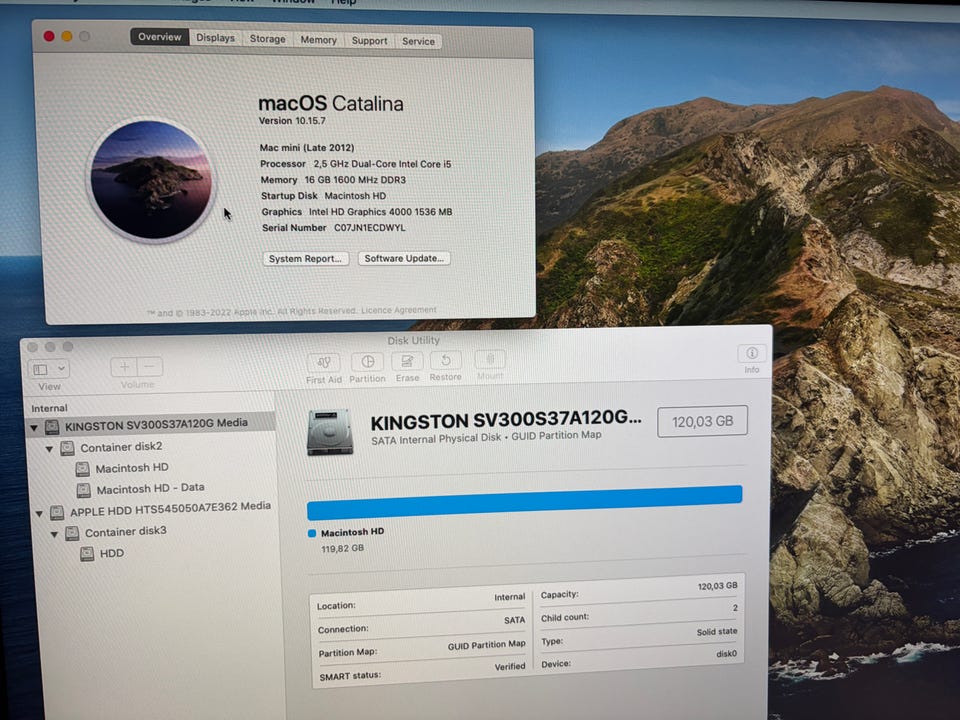Click the Partition Map GUID Partition Map value
960x720 pixels.
point(486,645)
